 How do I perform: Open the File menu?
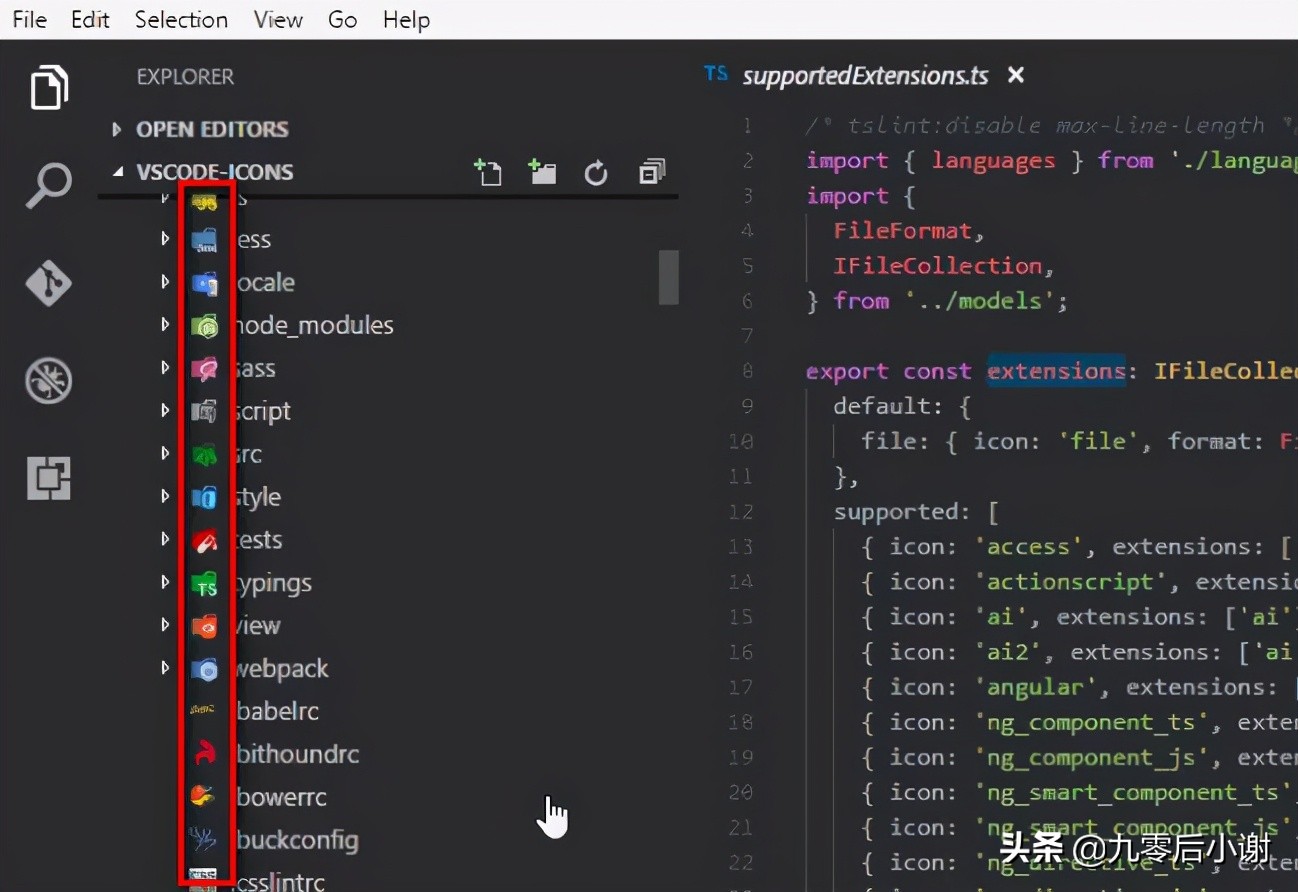(x=30, y=20)
